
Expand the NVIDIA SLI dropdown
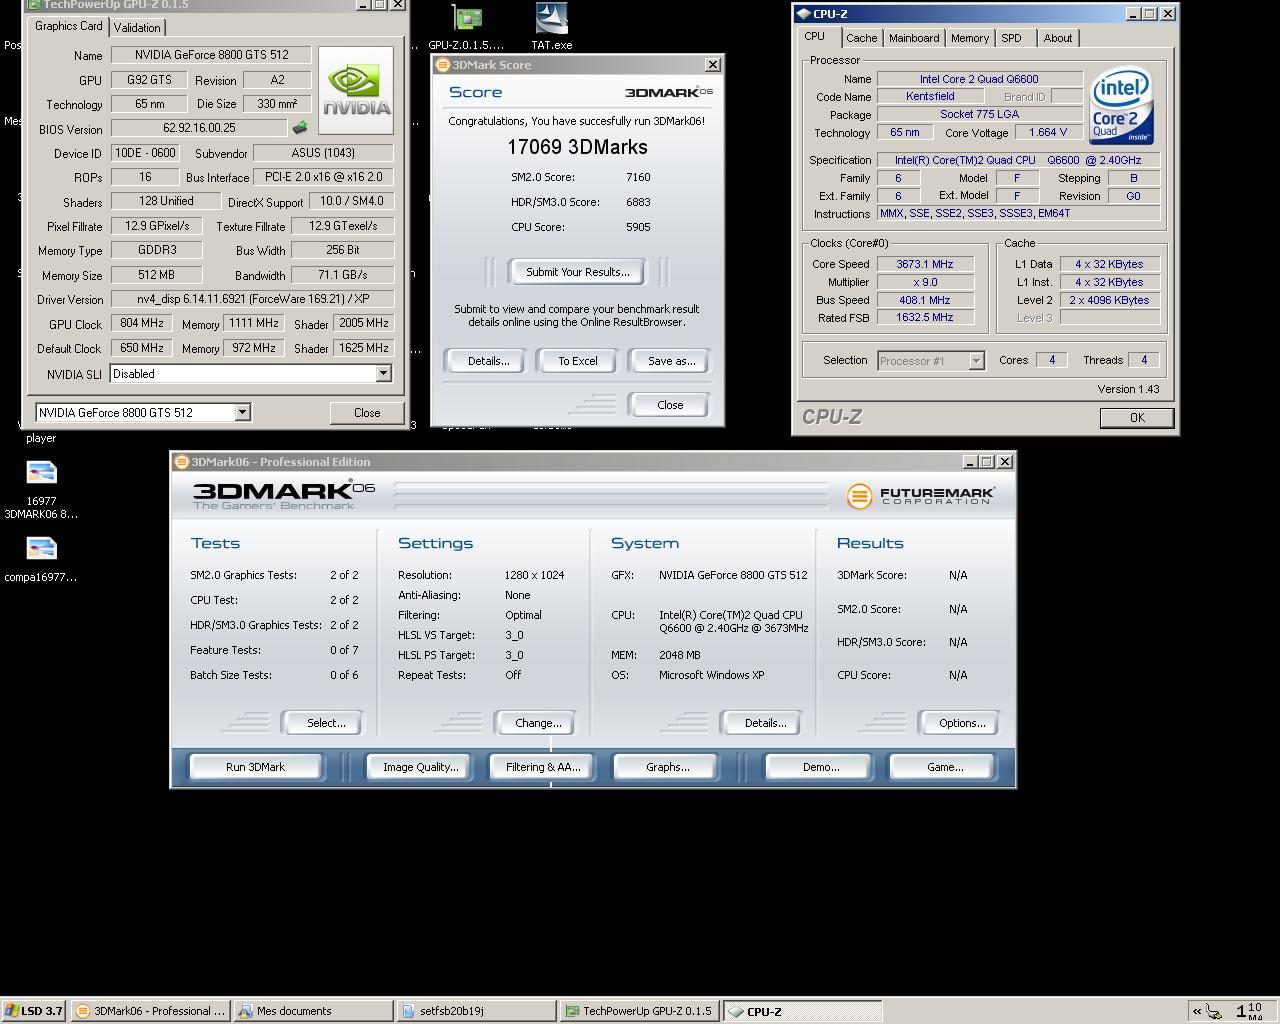point(383,374)
